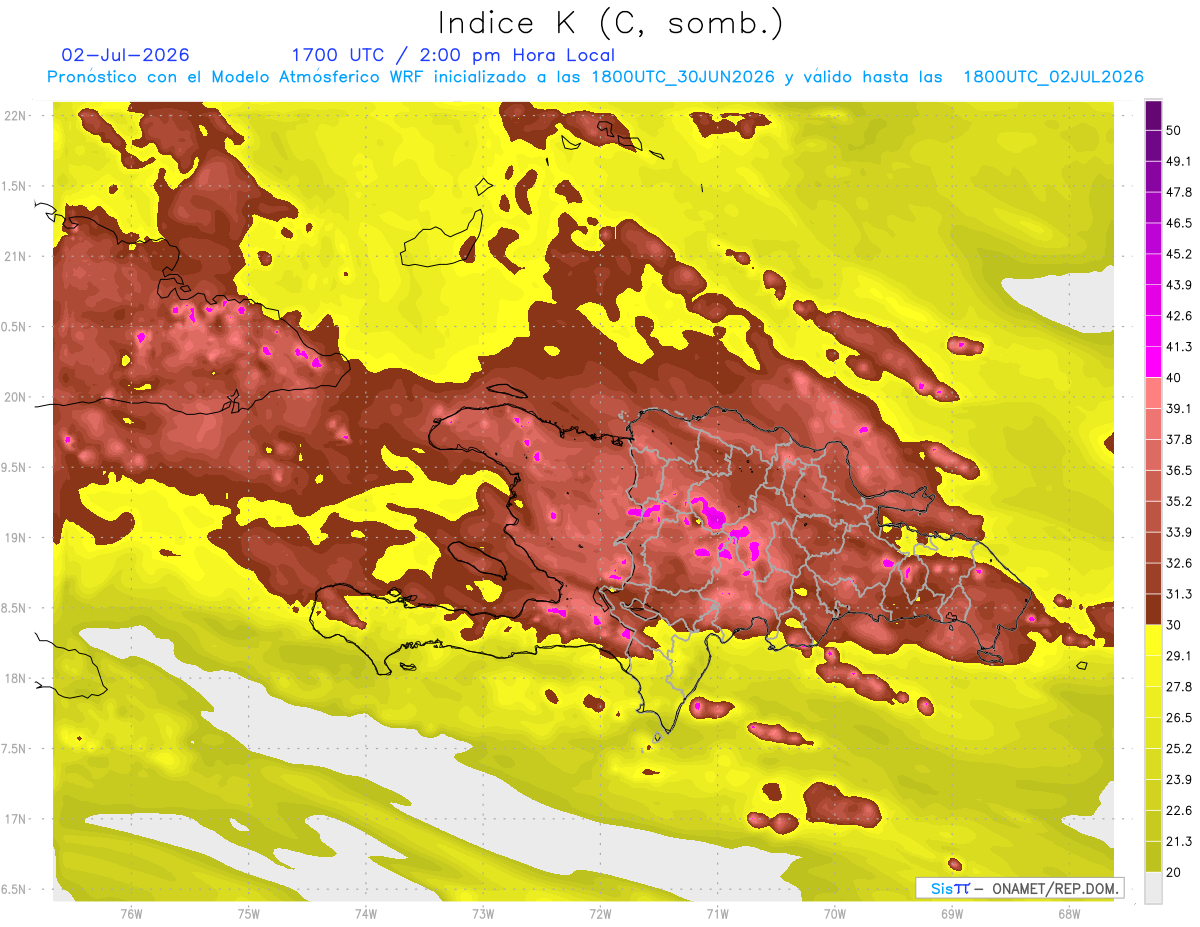Select the 17N latitude axis label
Image resolution: width=1200 pixels, height=927 pixels.
pyautogui.click(x=16, y=819)
